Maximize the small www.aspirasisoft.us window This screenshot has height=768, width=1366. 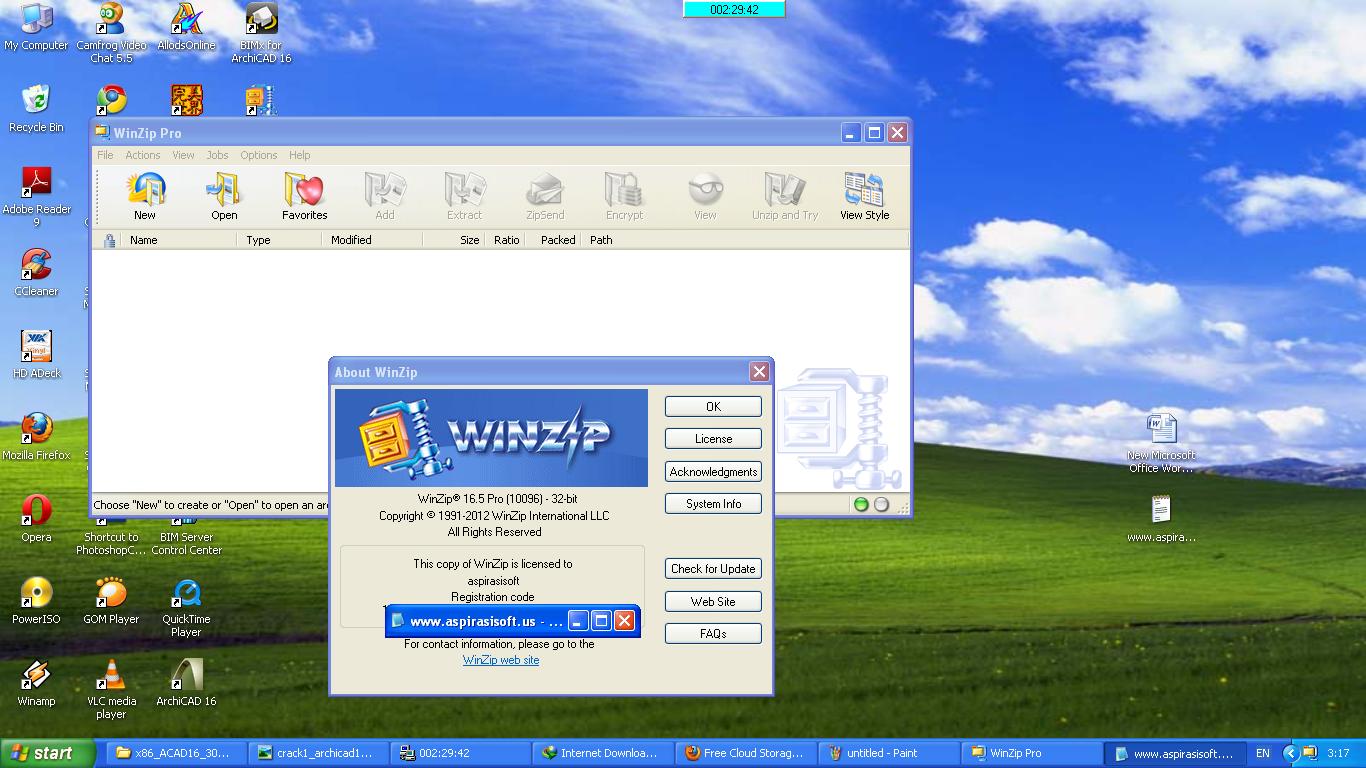[x=601, y=621]
